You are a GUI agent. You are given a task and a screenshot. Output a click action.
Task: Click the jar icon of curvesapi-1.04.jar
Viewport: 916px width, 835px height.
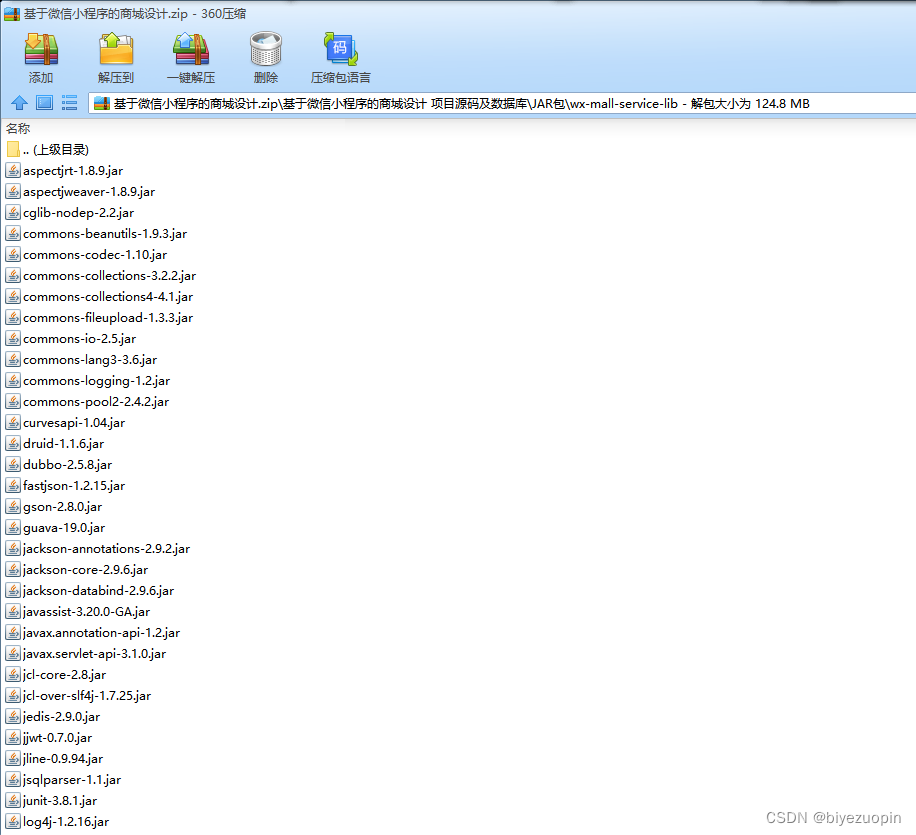[13, 423]
